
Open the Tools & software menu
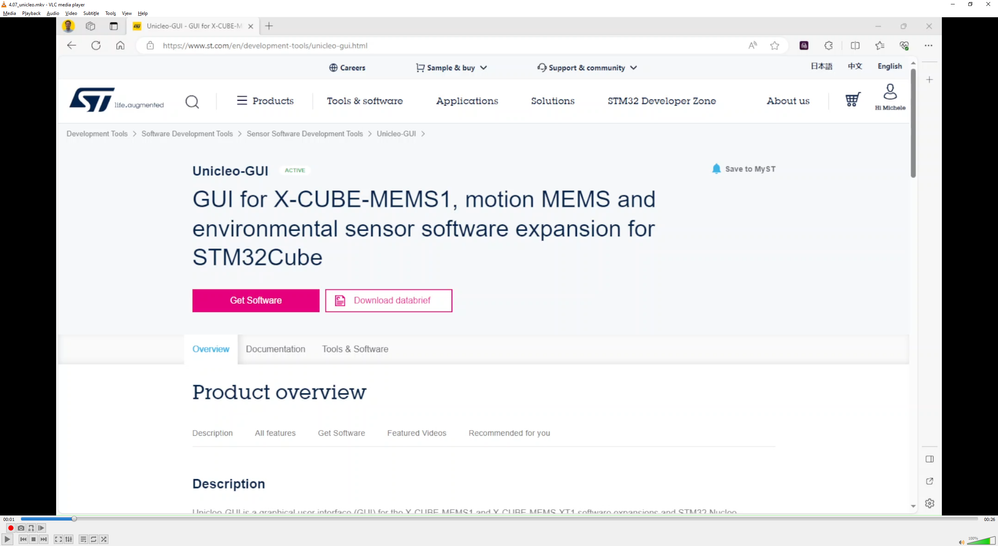pyautogui.click(x=365, y=101)
